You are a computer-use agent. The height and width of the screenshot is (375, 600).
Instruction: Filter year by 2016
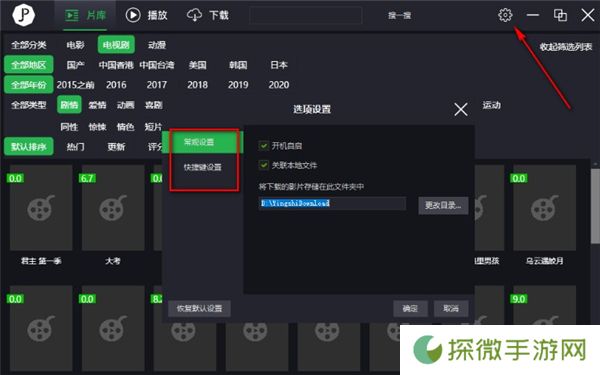(x=116, y=85)
